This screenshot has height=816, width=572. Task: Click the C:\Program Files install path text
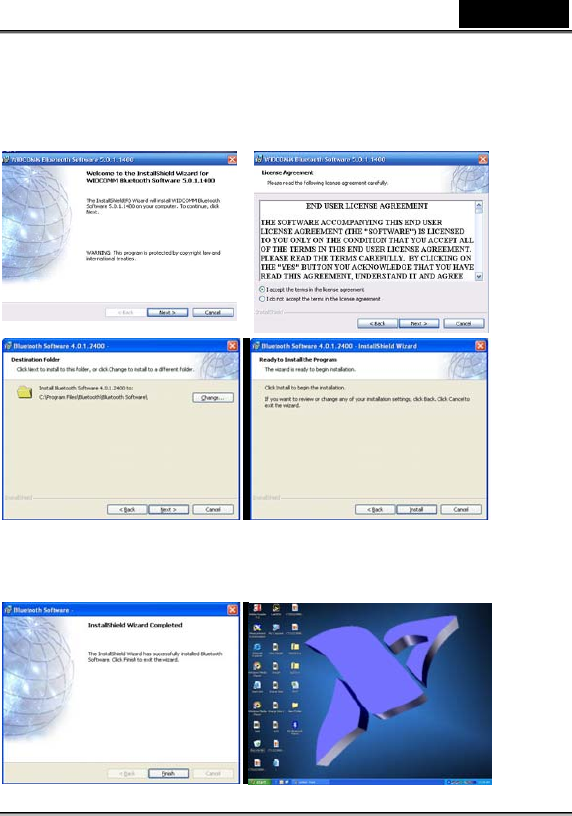coord(93,397)
